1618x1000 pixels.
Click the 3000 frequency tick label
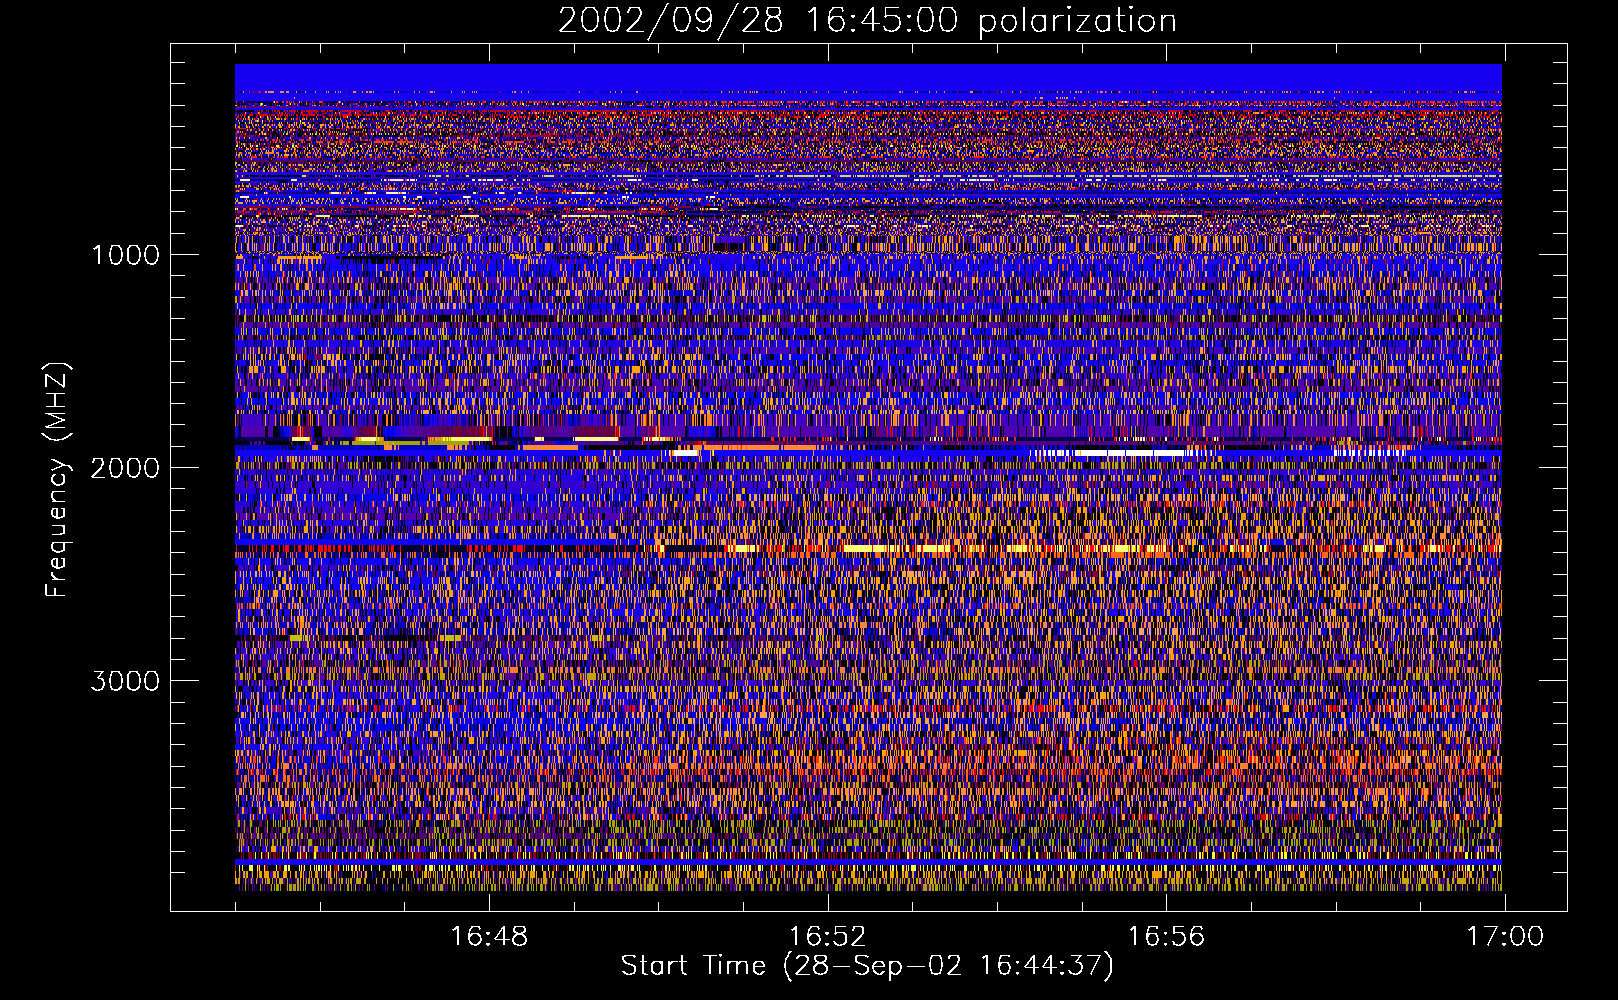125,681
